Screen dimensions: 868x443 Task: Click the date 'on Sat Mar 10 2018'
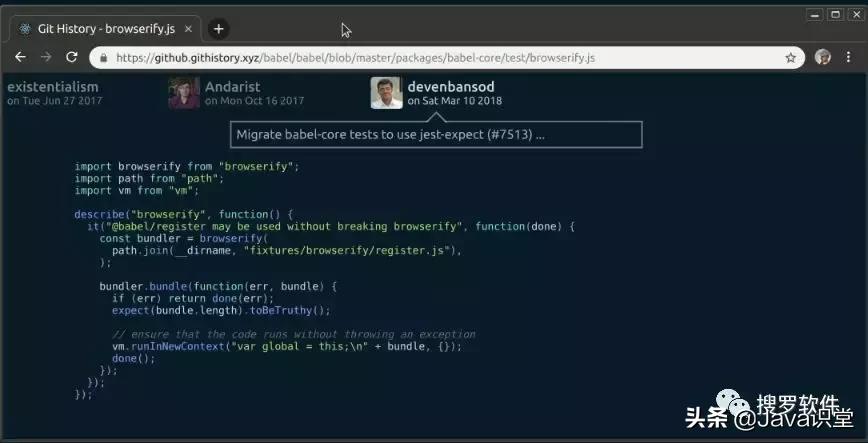pyautogui.click(x=454, y=101)
